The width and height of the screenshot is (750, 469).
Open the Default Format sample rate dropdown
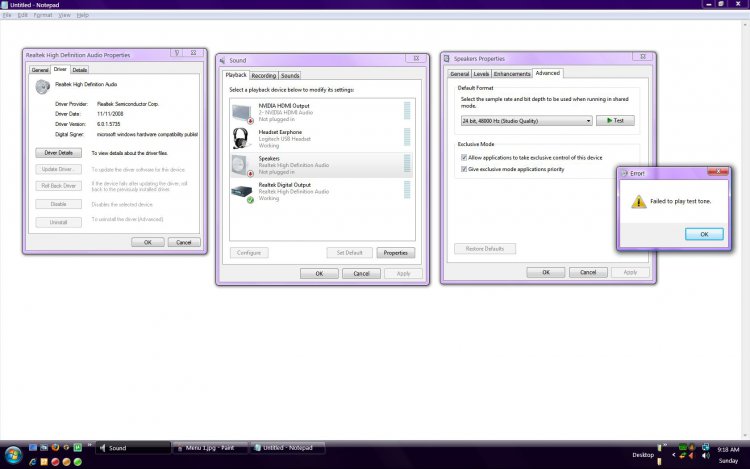(x=527, y=121)
